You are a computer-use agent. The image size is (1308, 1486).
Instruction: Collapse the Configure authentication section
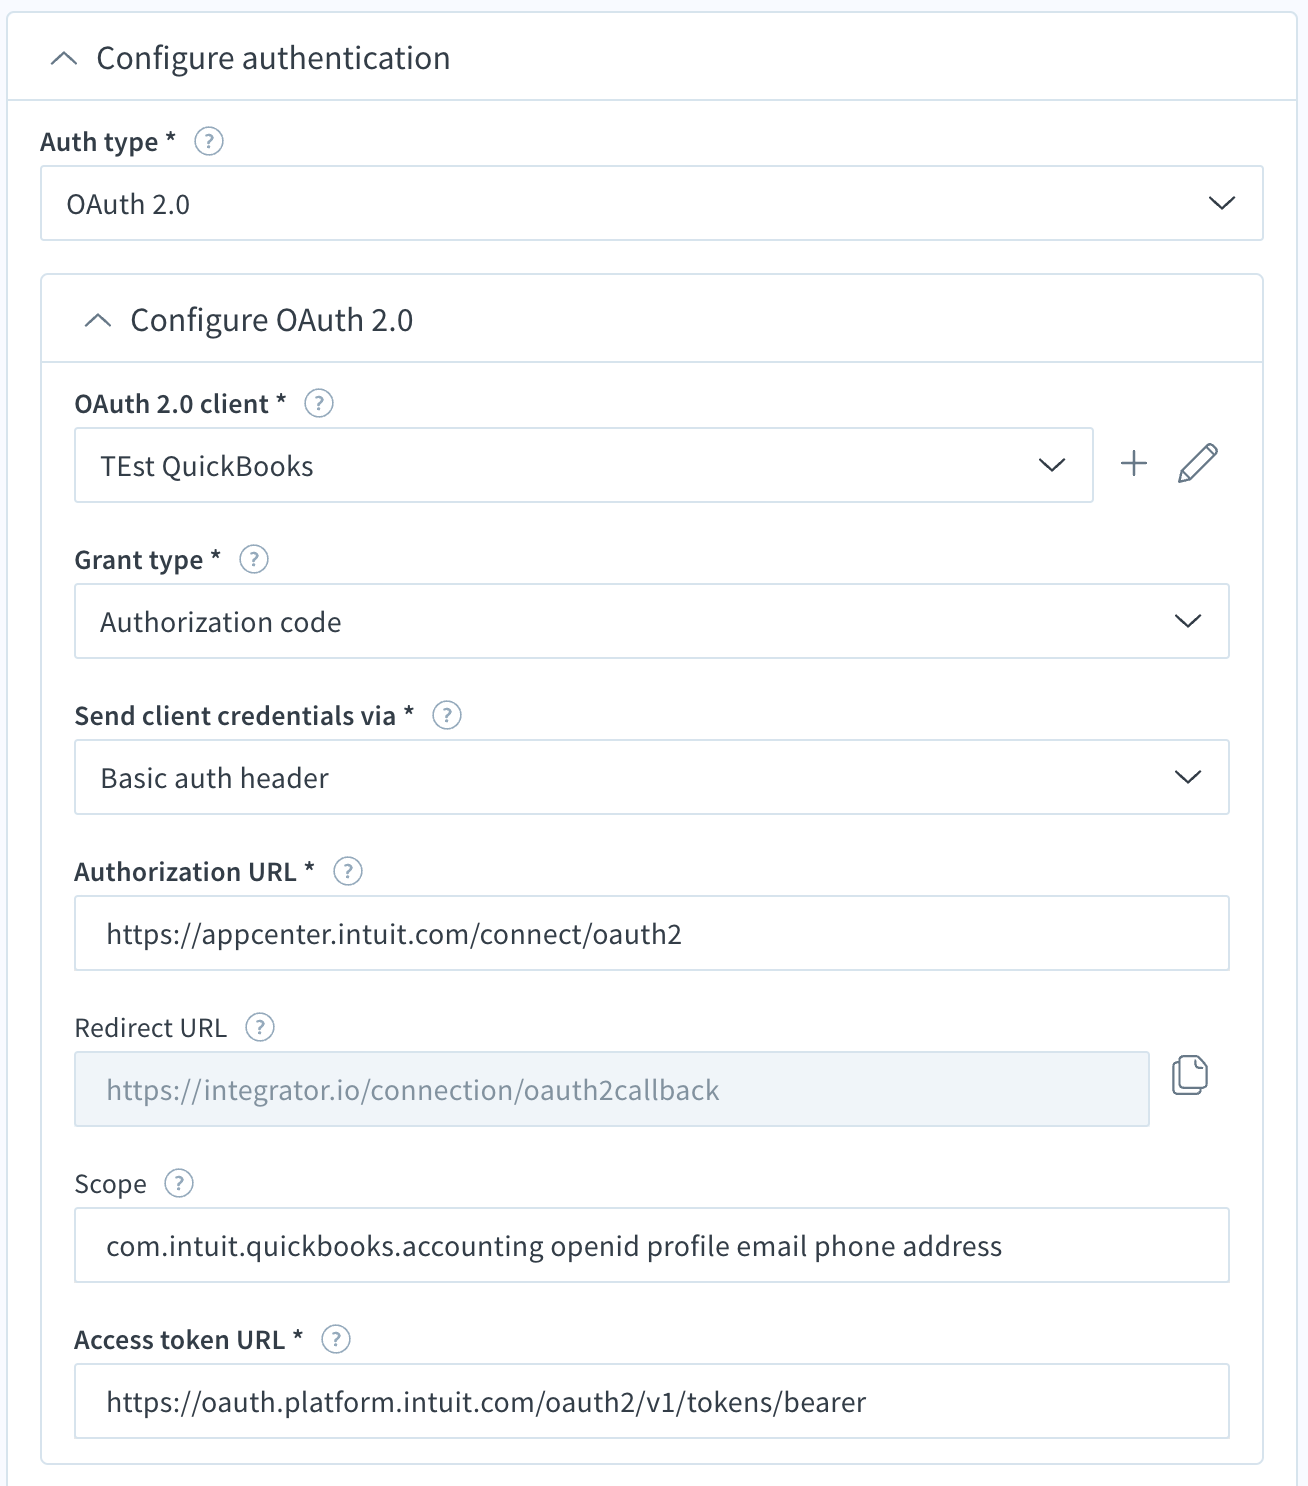click(64, 58)
